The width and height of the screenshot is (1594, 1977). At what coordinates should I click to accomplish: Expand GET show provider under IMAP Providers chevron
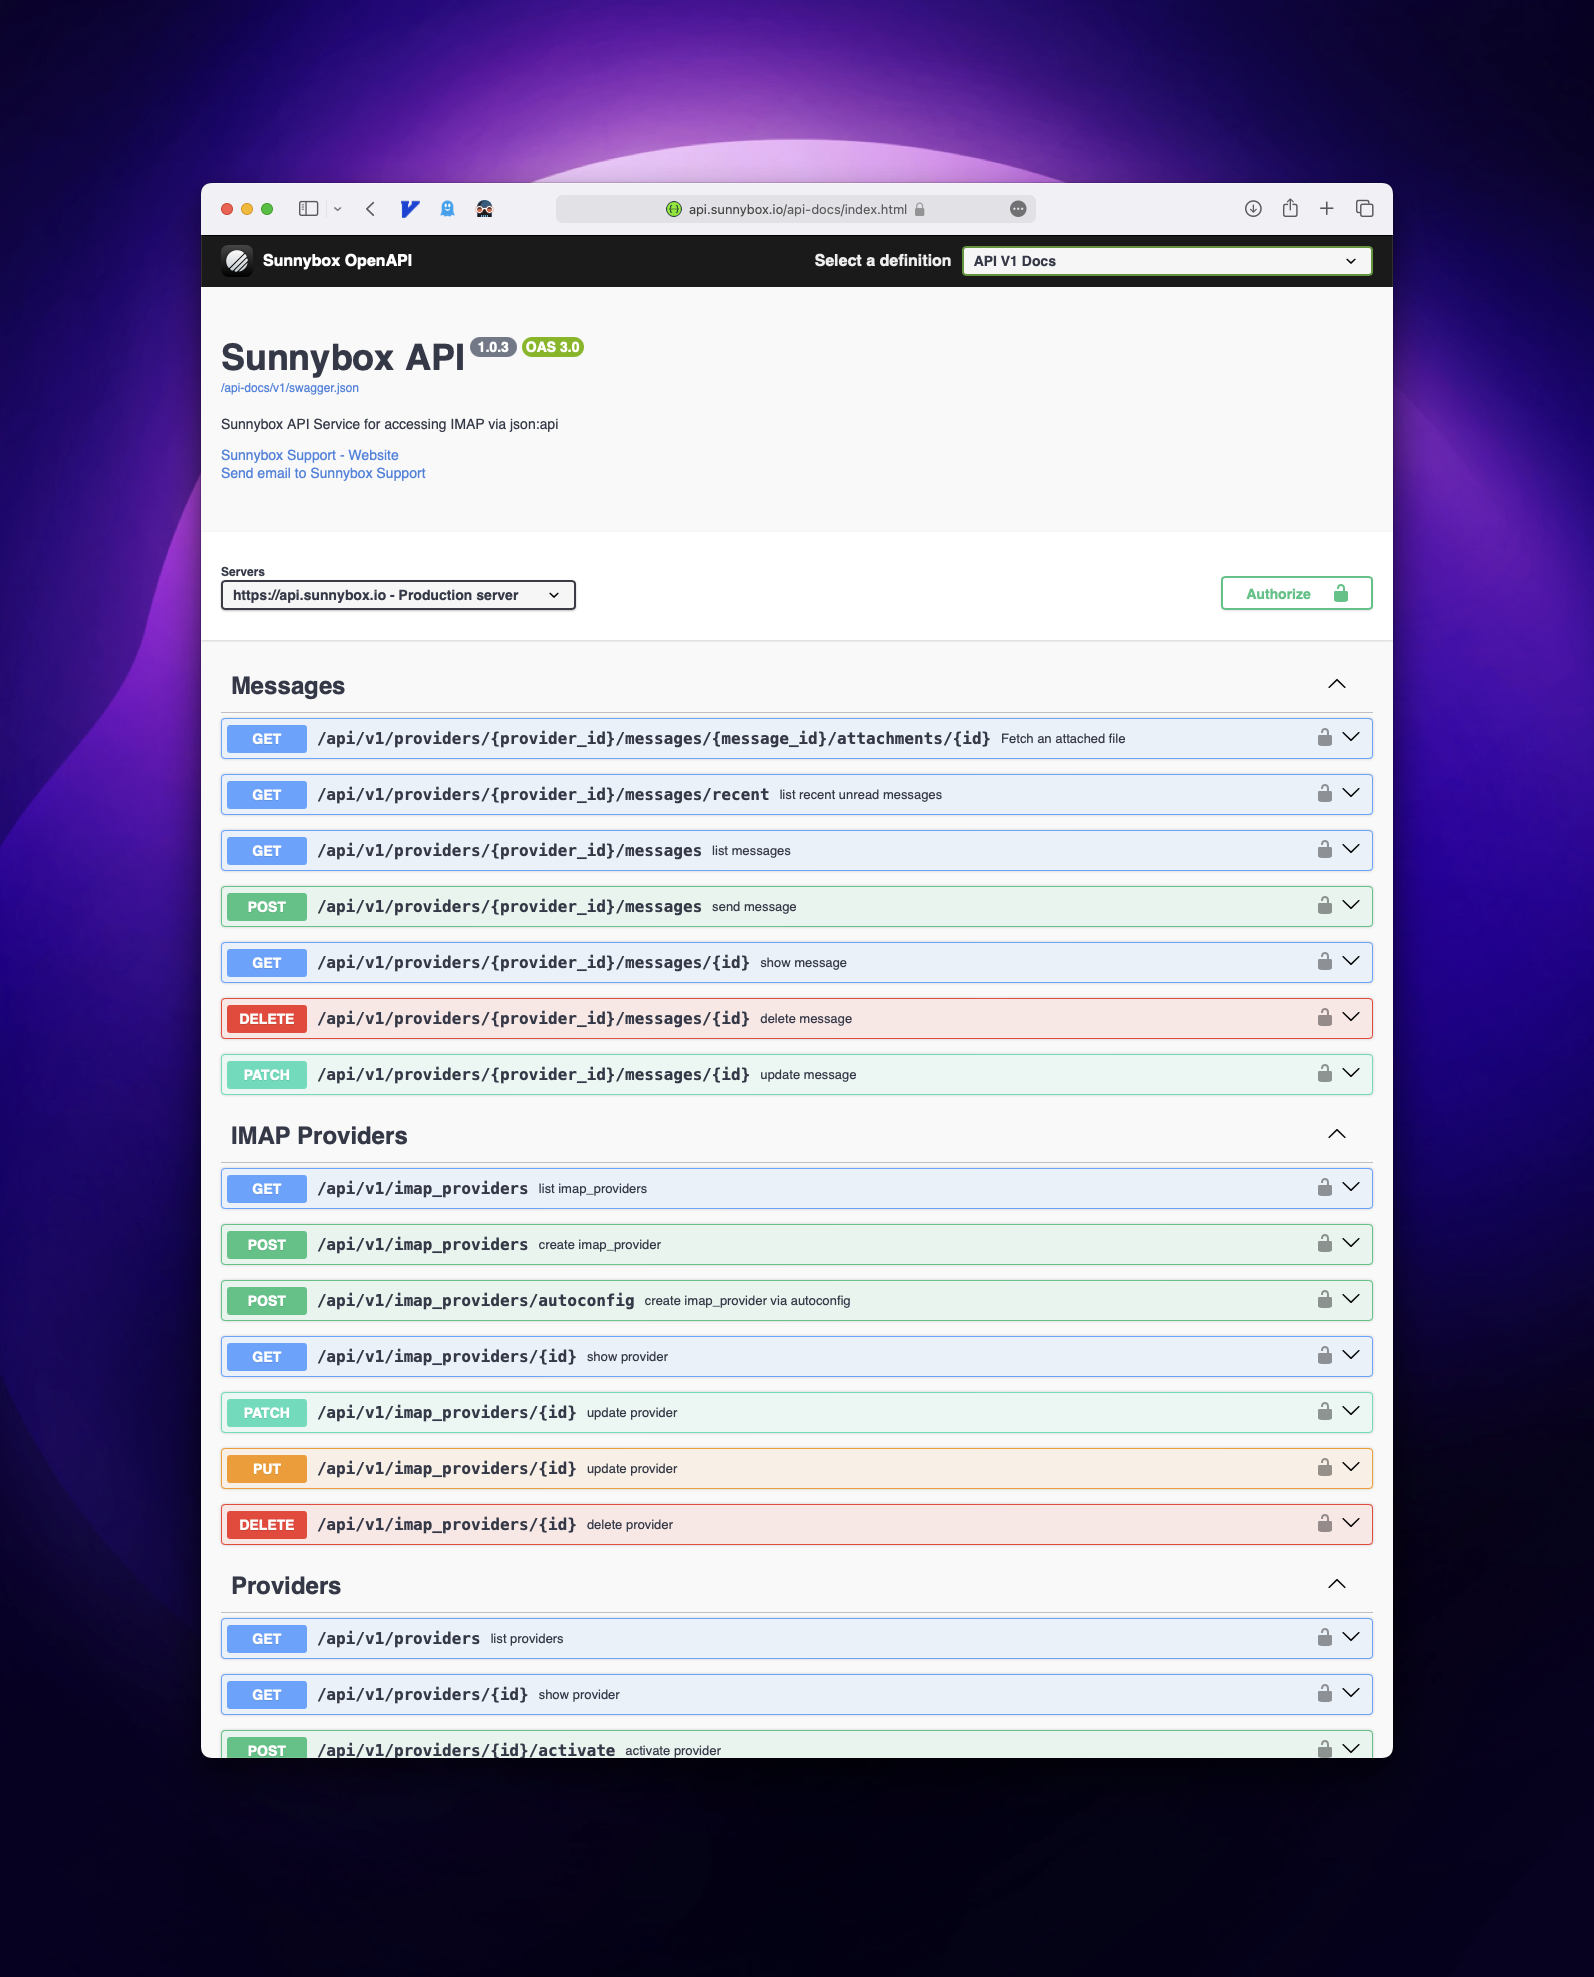click(x=1351, y=1356)
